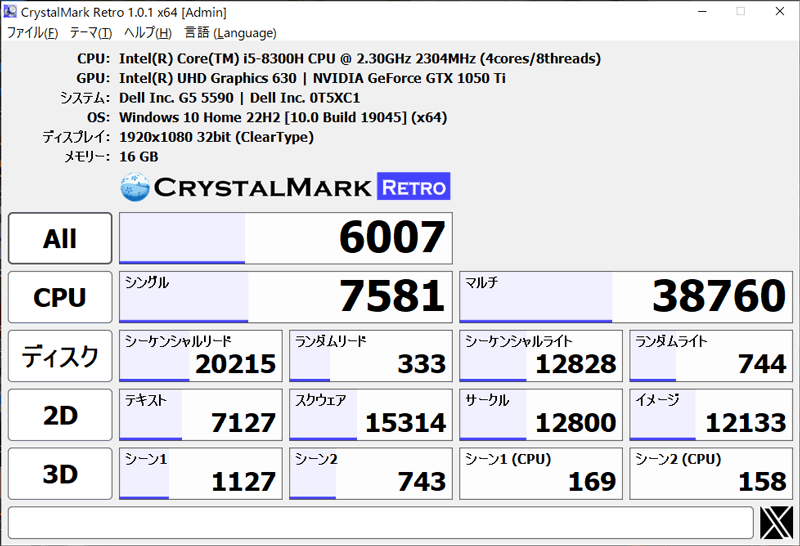Click the OS info Windows 10 Home 22H2
This screenshot has height=546, width=800.
tap(283, 117)
